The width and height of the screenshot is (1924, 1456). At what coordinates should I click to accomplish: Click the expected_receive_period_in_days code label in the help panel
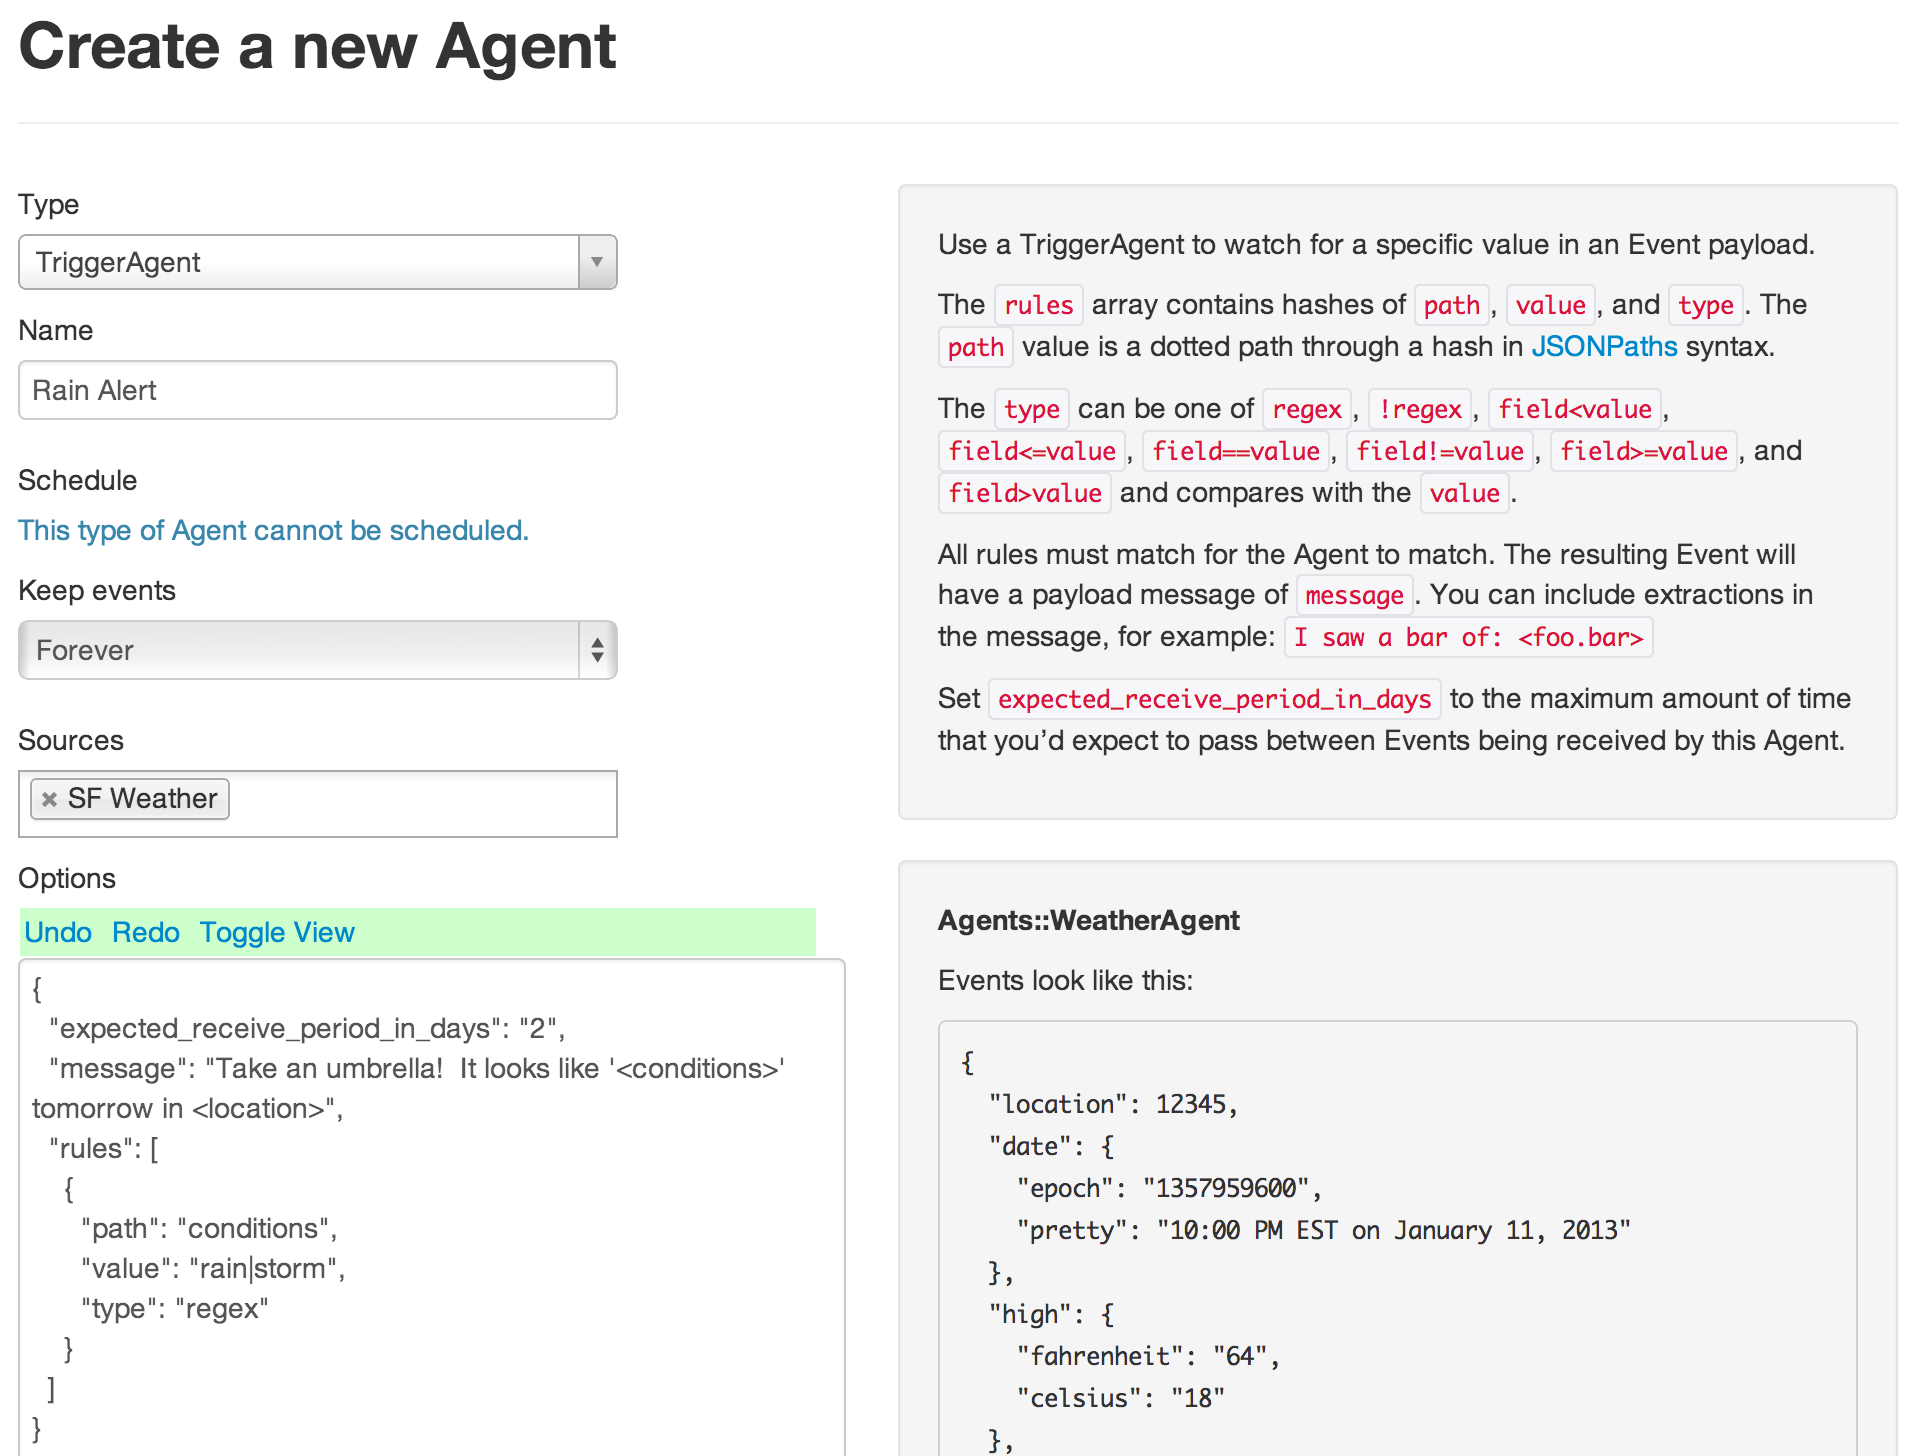click(x=1214, y=699)
